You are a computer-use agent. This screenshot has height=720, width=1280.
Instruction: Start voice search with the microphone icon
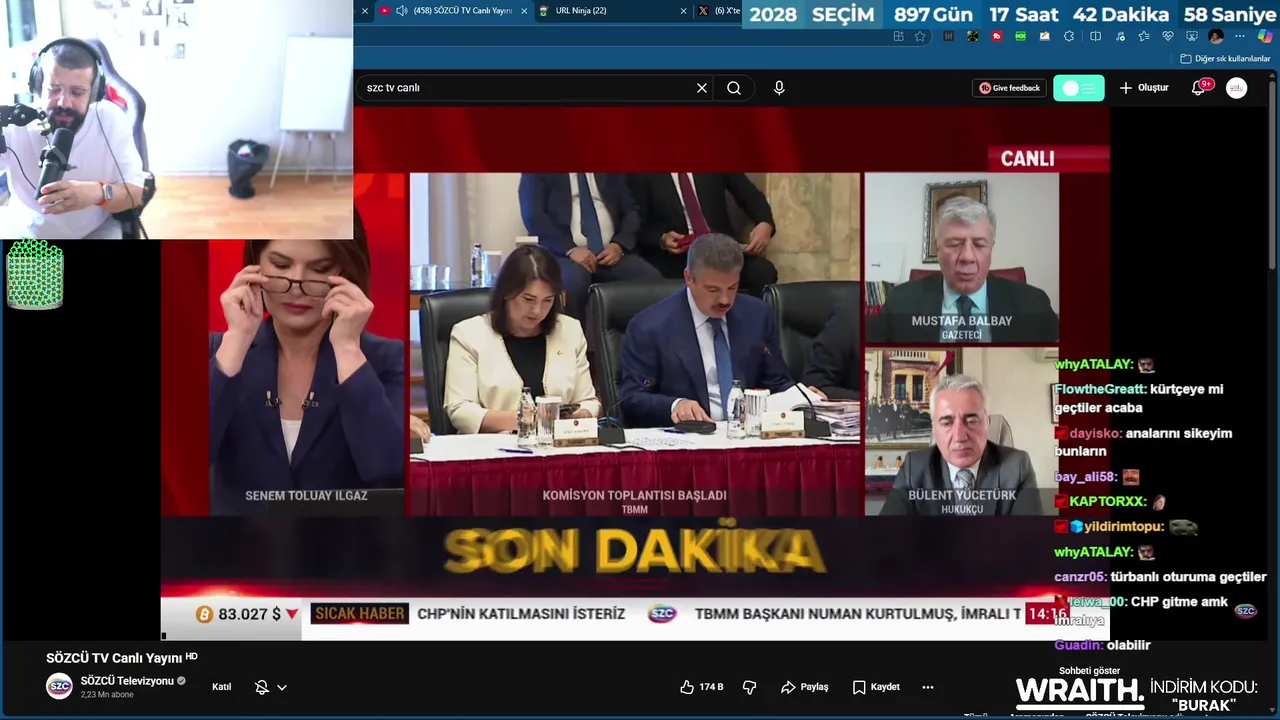coord(779,88)
